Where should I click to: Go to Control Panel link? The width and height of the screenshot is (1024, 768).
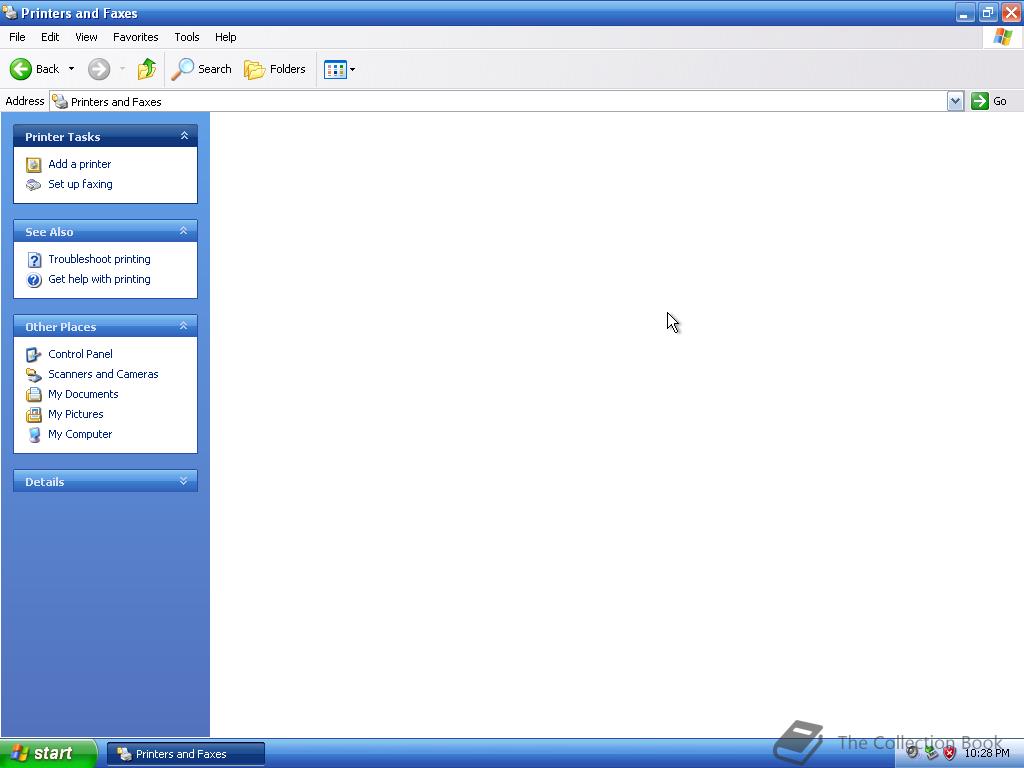pos(80,354)
